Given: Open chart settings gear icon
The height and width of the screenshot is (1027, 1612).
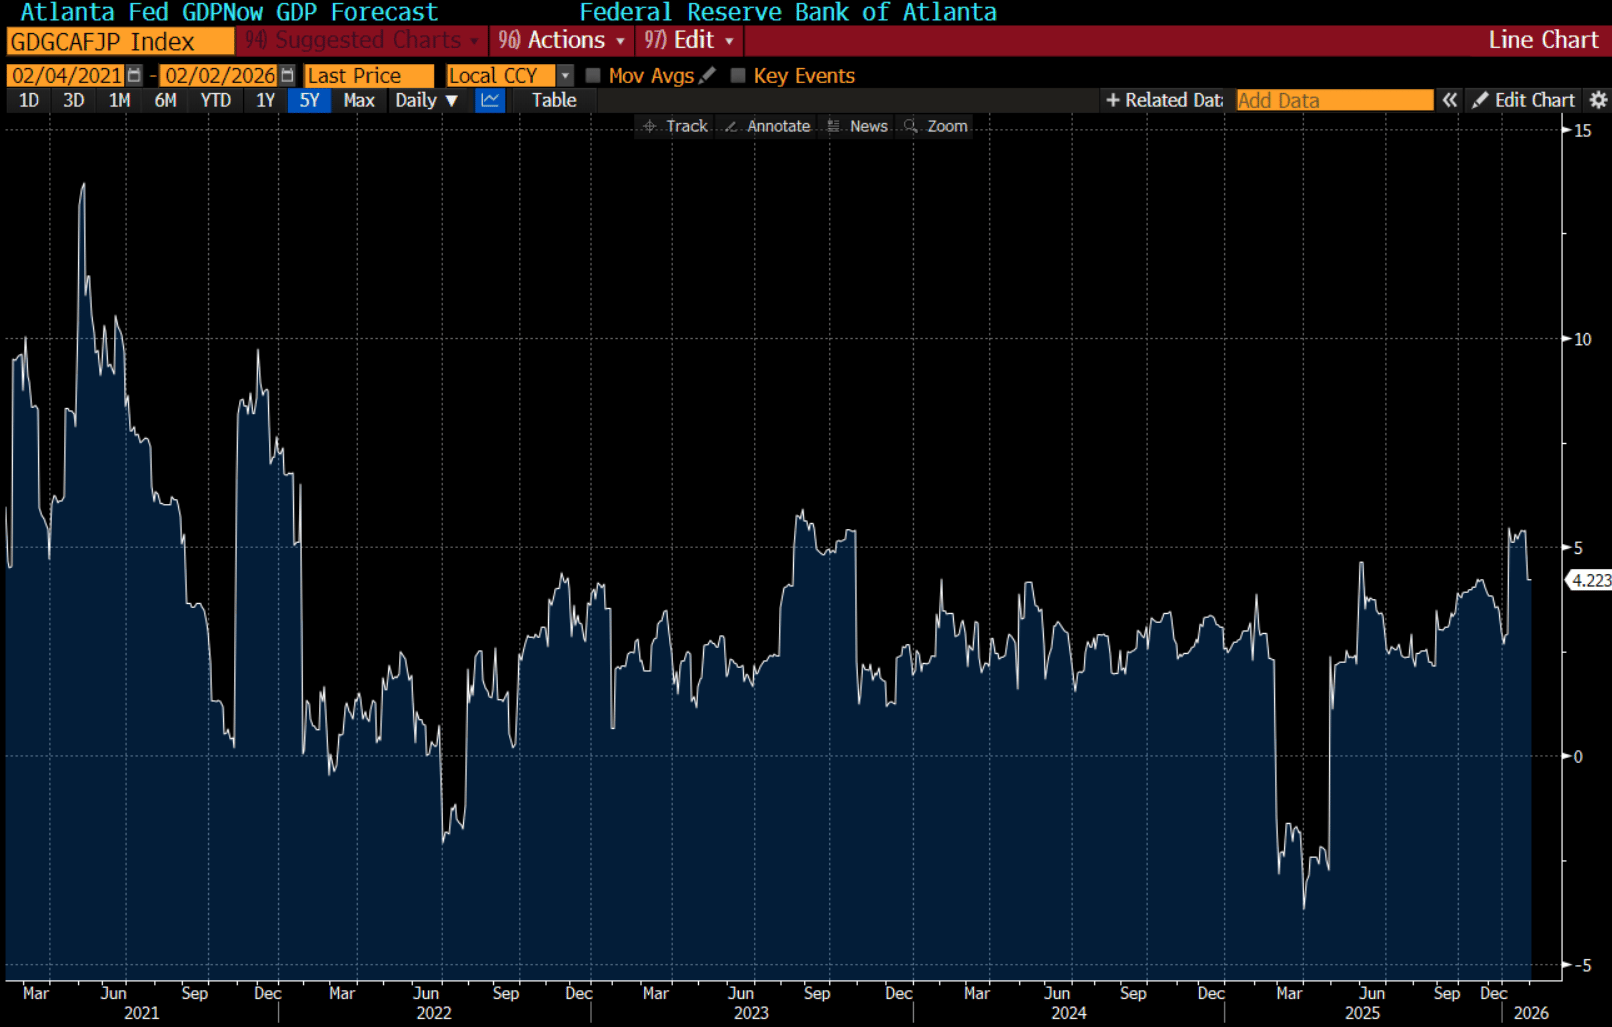Looking at the screenshot, I should tap(1599, 100).
